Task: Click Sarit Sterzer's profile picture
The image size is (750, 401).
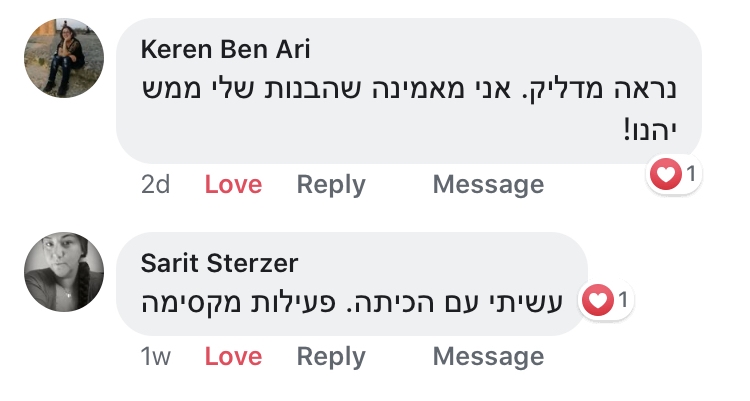Action: (x=64, y=272)
